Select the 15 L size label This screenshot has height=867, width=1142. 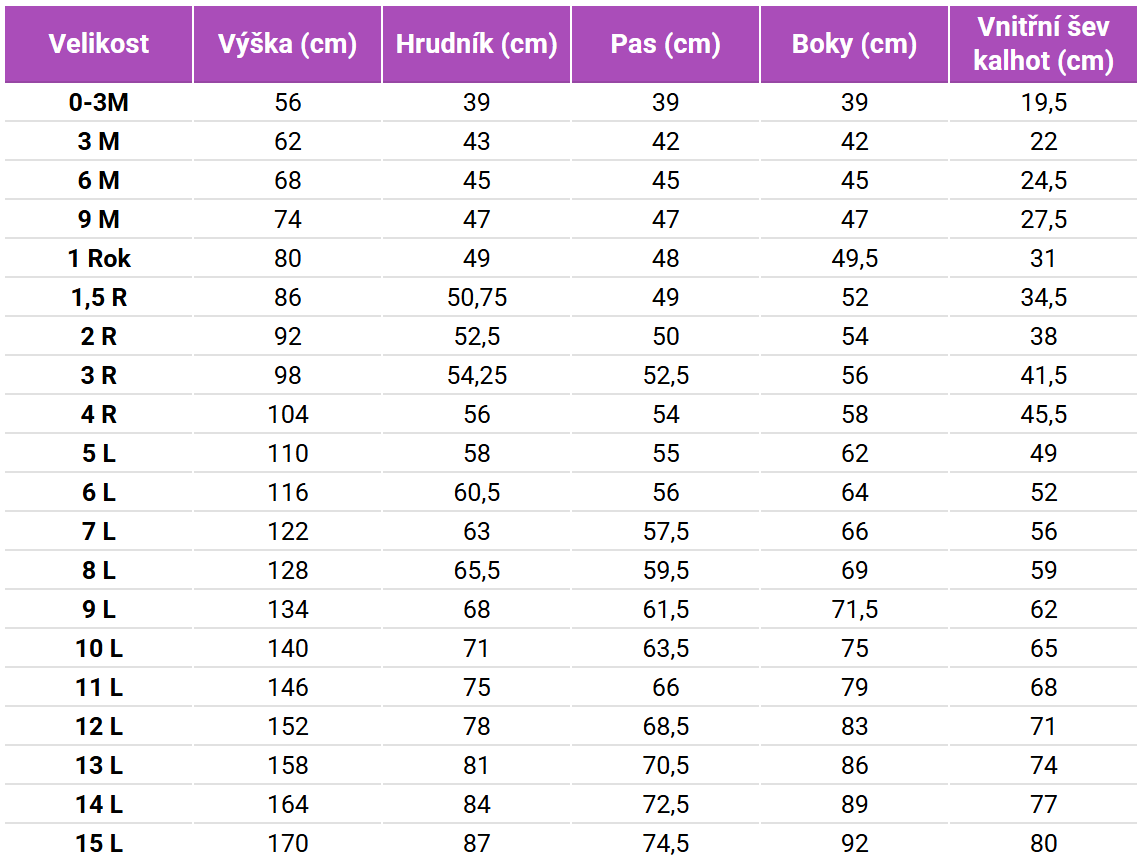(x=99, y=843)
